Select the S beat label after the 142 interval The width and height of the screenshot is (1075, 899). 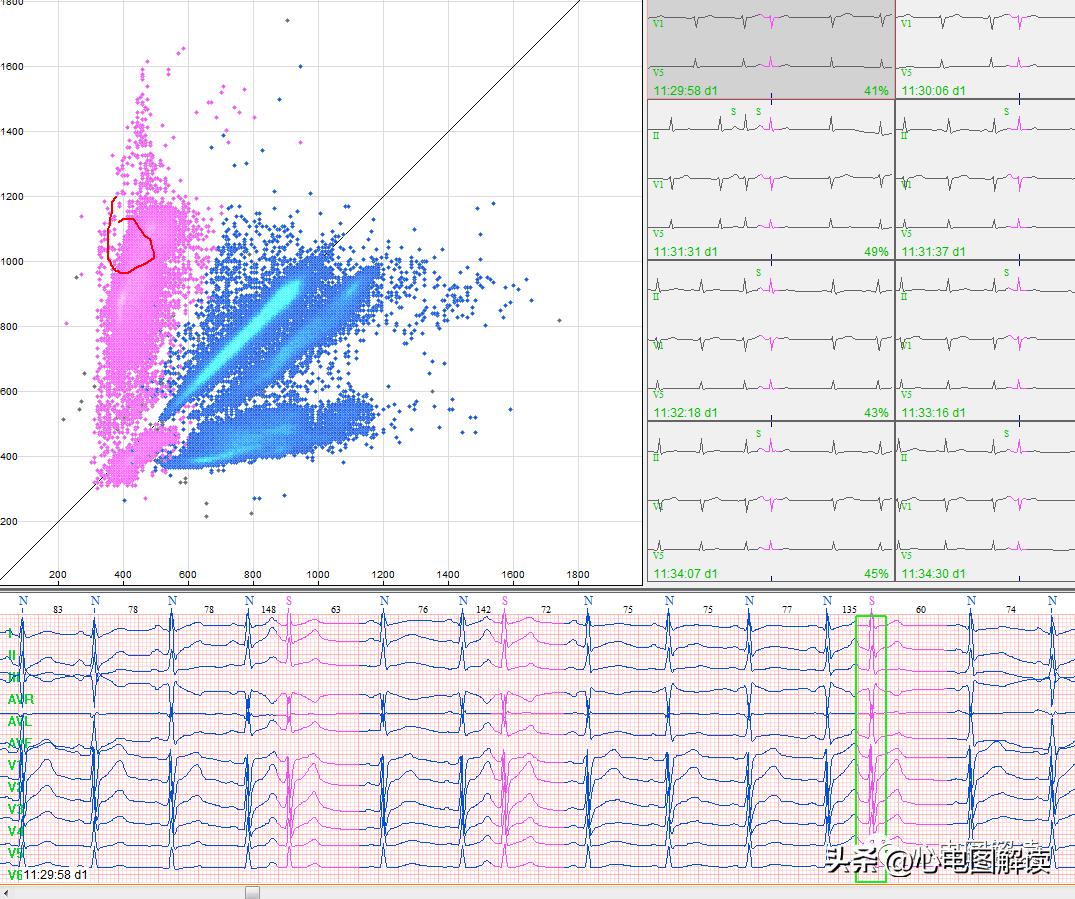point(505,600)
